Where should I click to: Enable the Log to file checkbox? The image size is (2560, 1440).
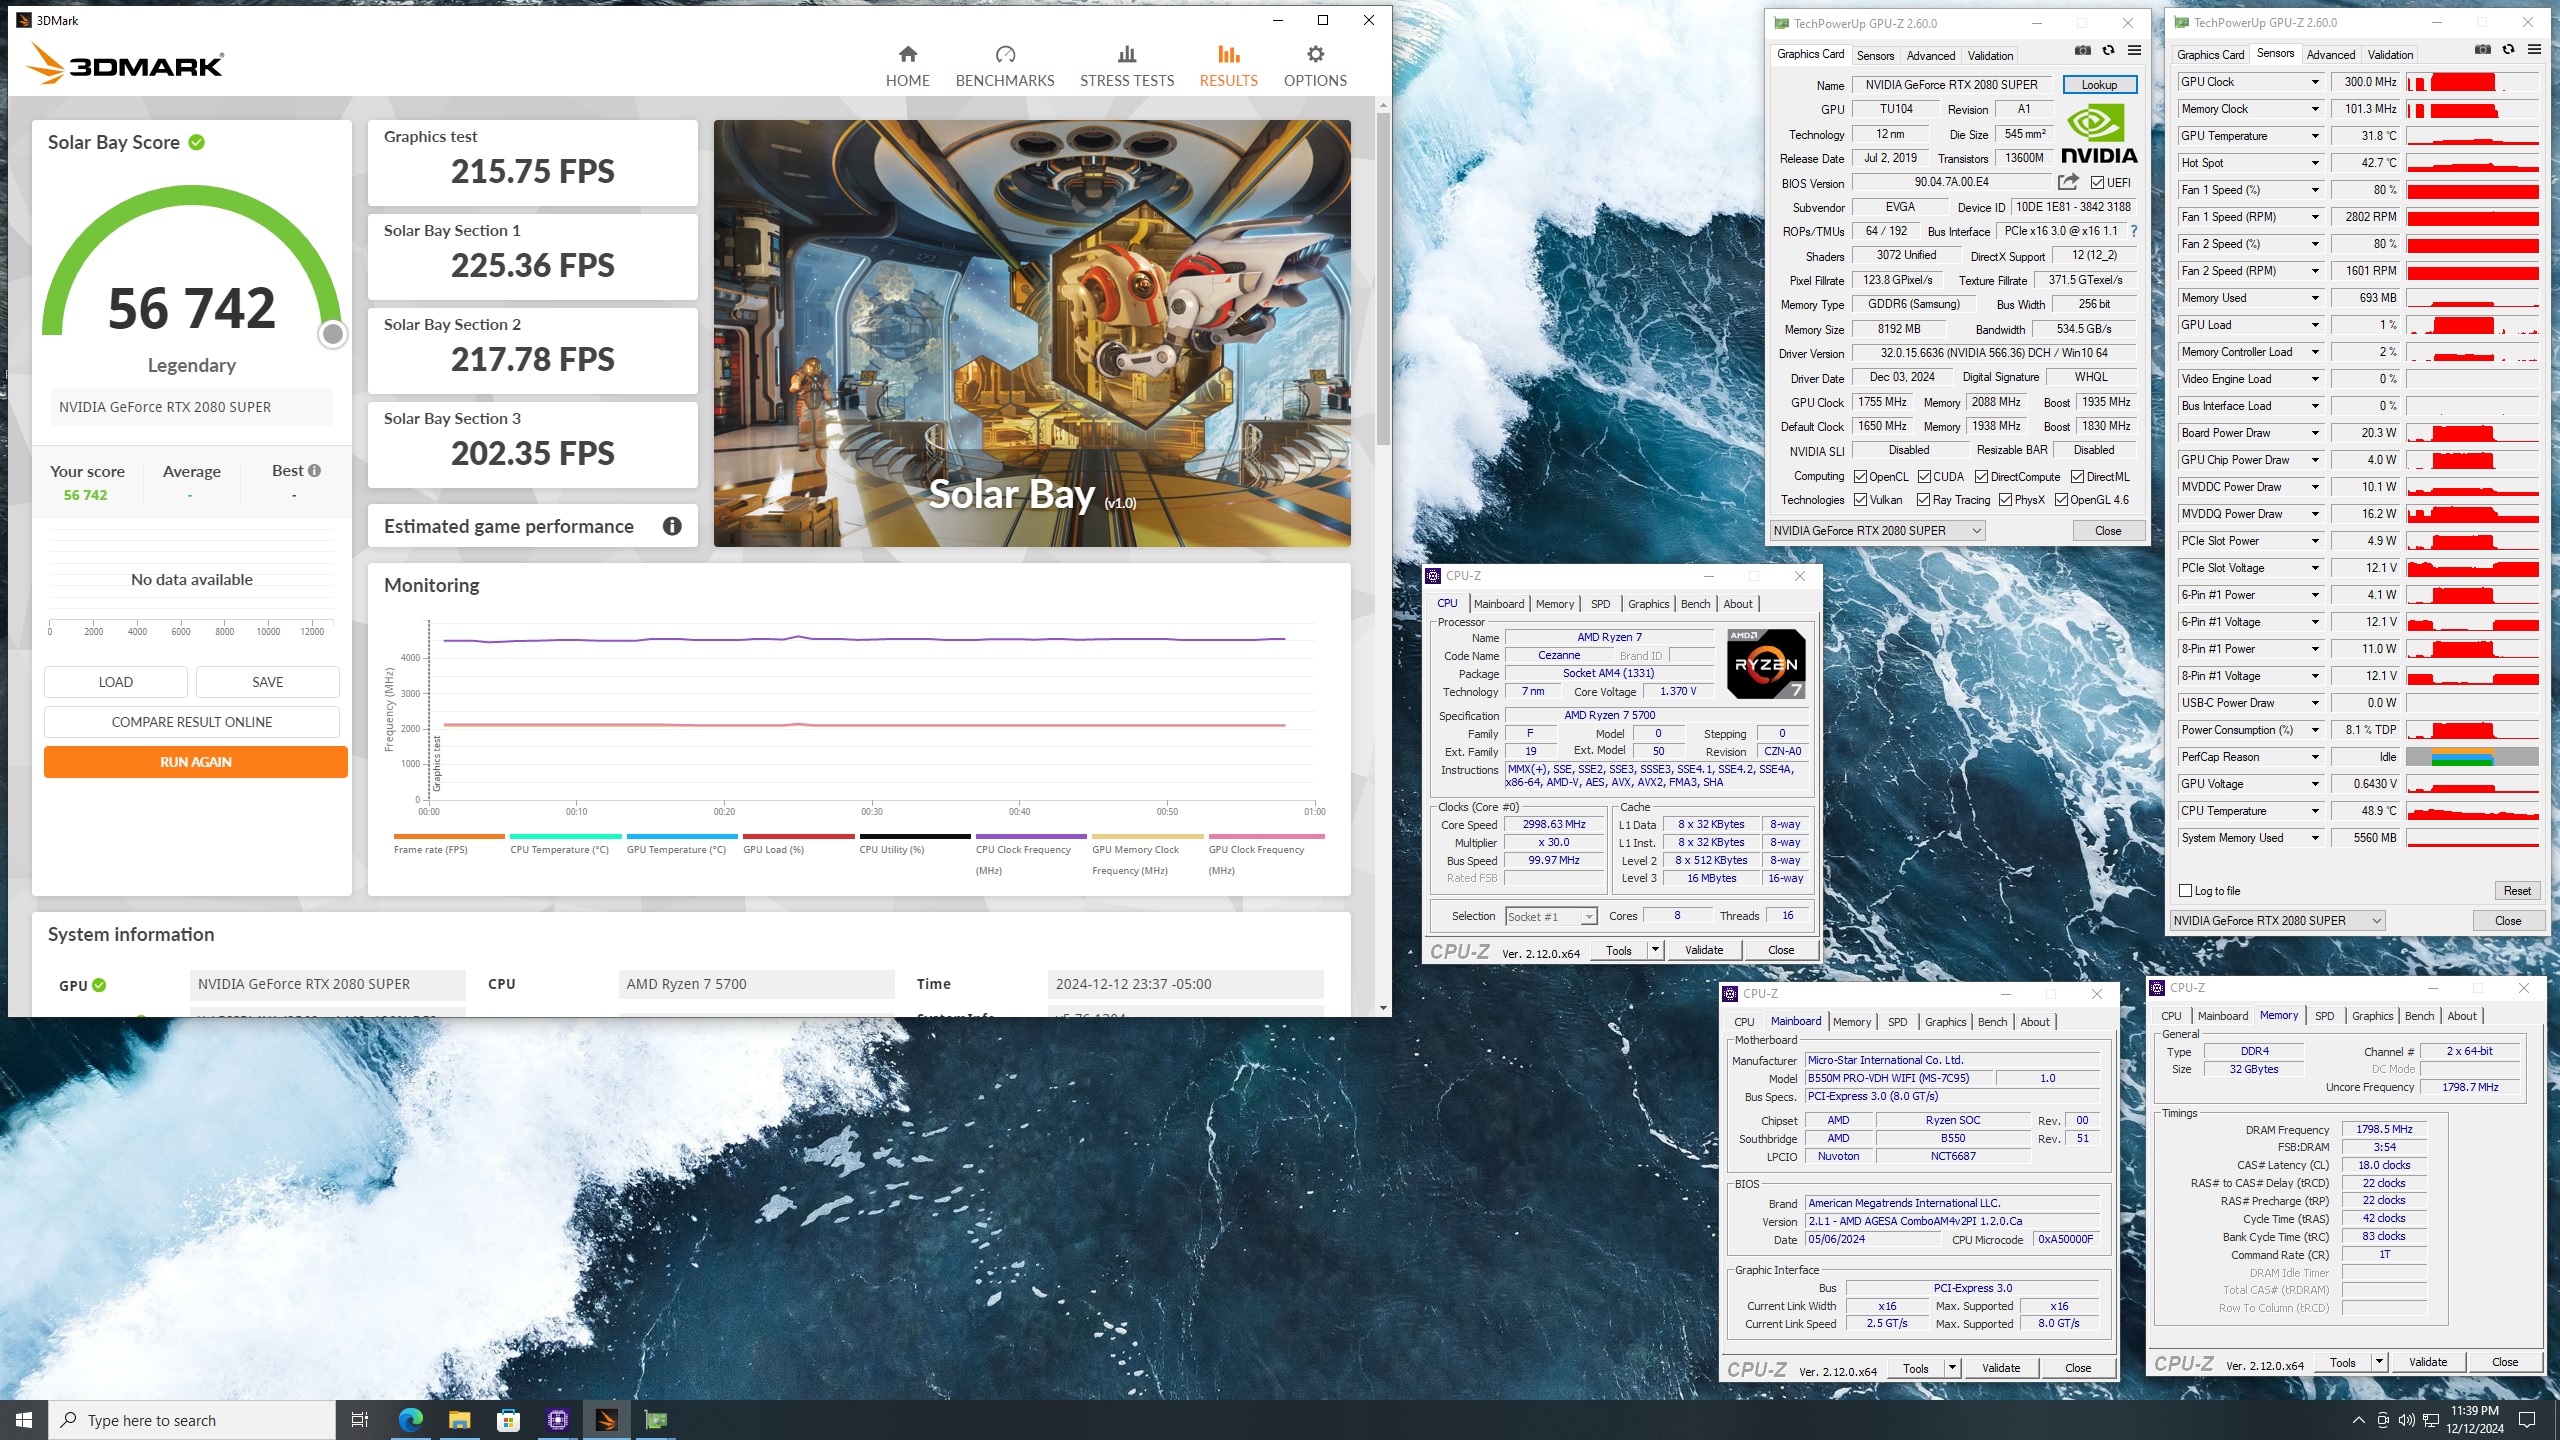[x=2185, y=891]
